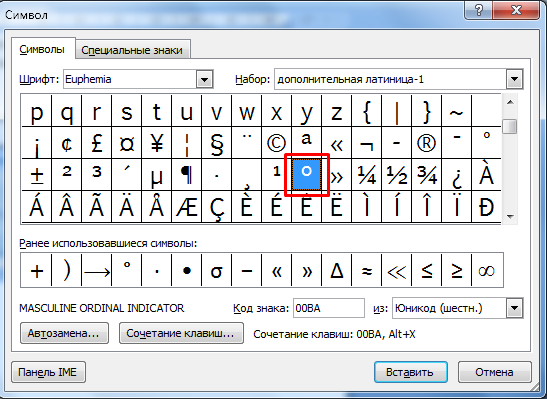The width and height of the screenshot is (547, 399).
Task: Select the less-or-equal ≤ recent symbol
Action: tap(426, 270)
